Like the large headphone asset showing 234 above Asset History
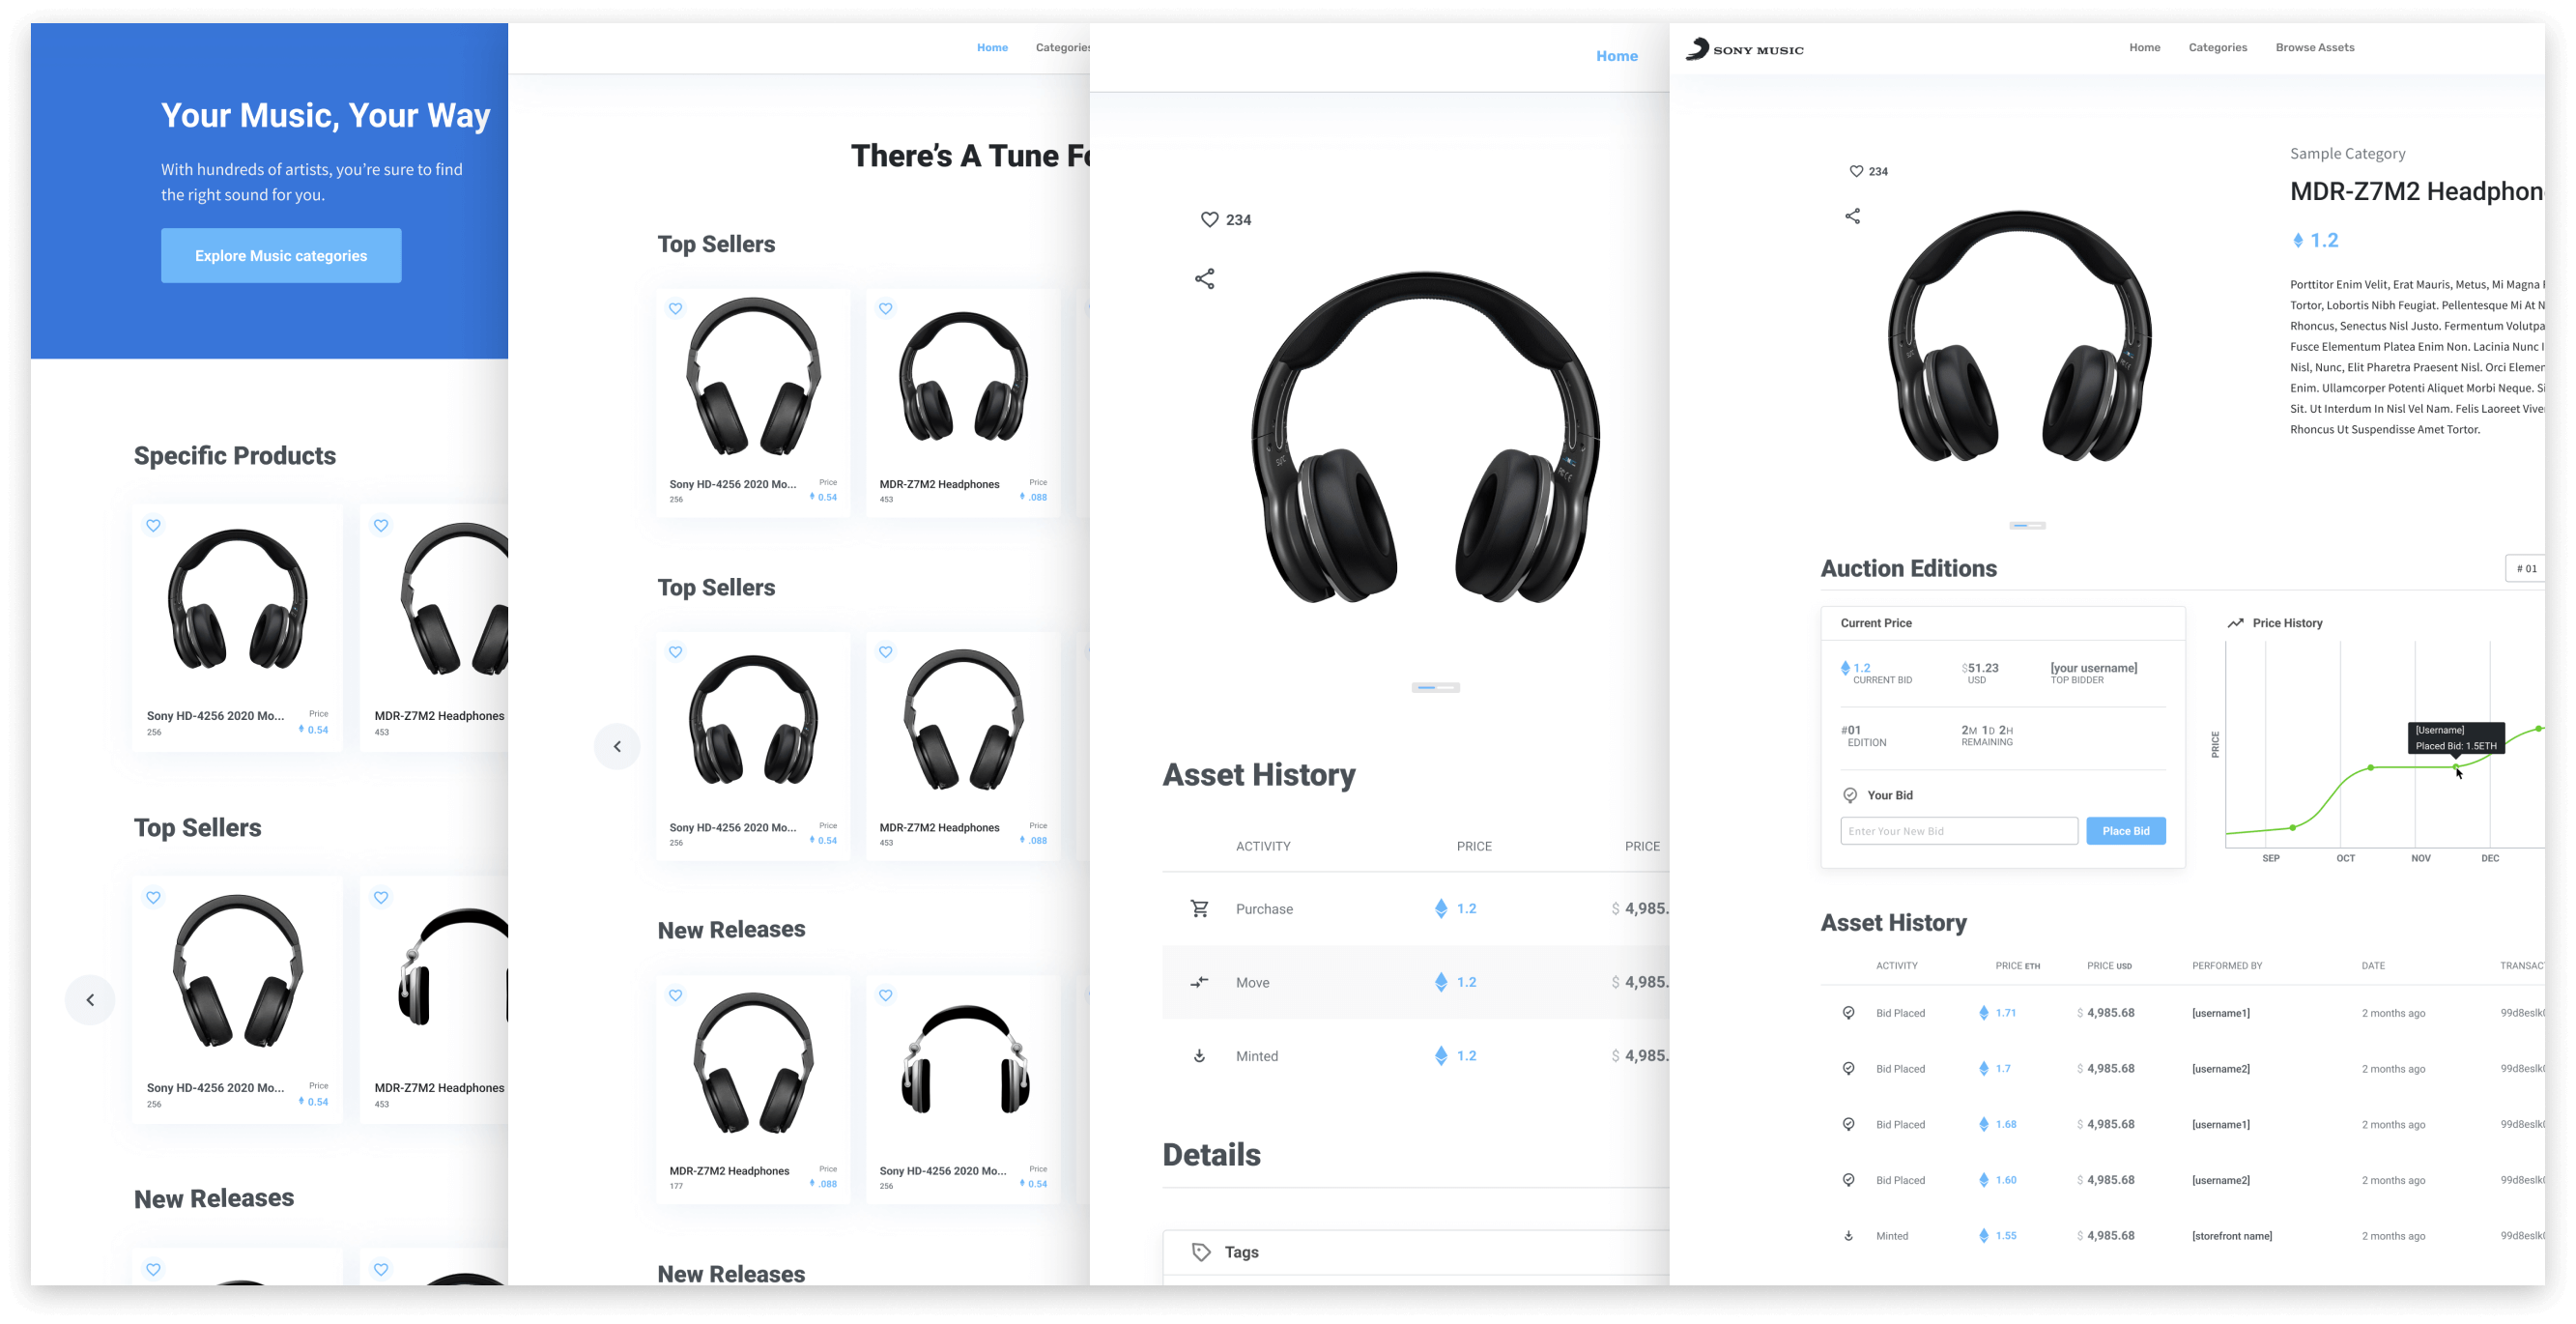The width and height of the screenshot is (2576, 1324). coord(1209,219)
